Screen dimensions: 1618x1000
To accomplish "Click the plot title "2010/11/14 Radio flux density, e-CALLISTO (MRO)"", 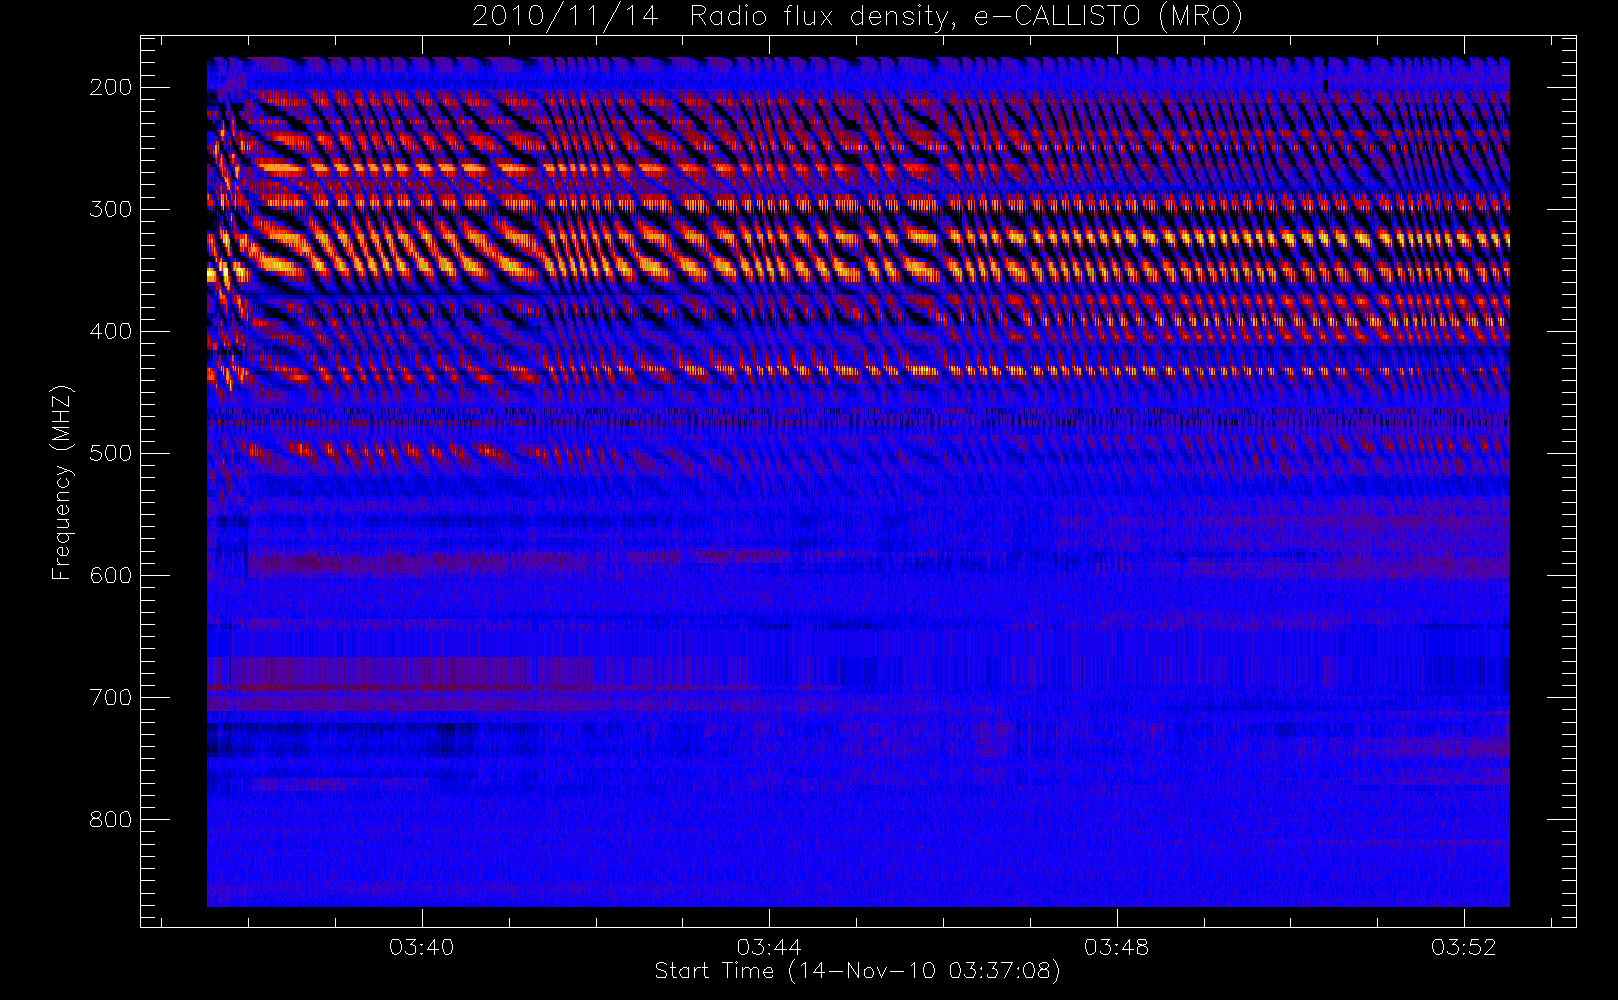I will [x=857, y=17].
